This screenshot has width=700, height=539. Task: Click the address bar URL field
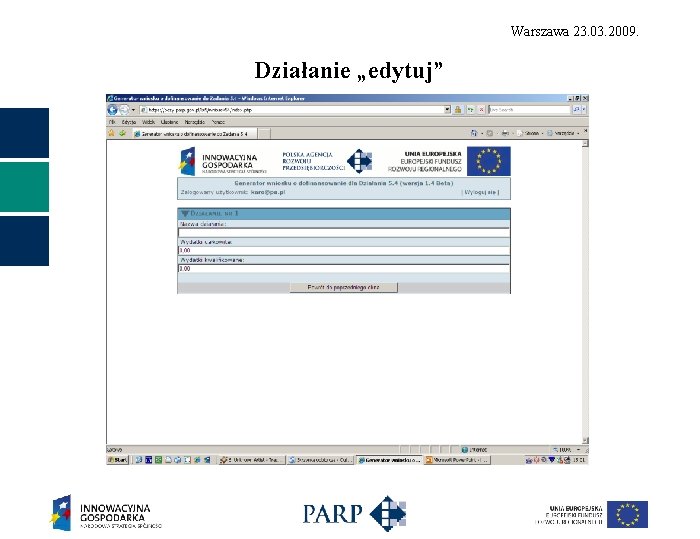(292, 110)
